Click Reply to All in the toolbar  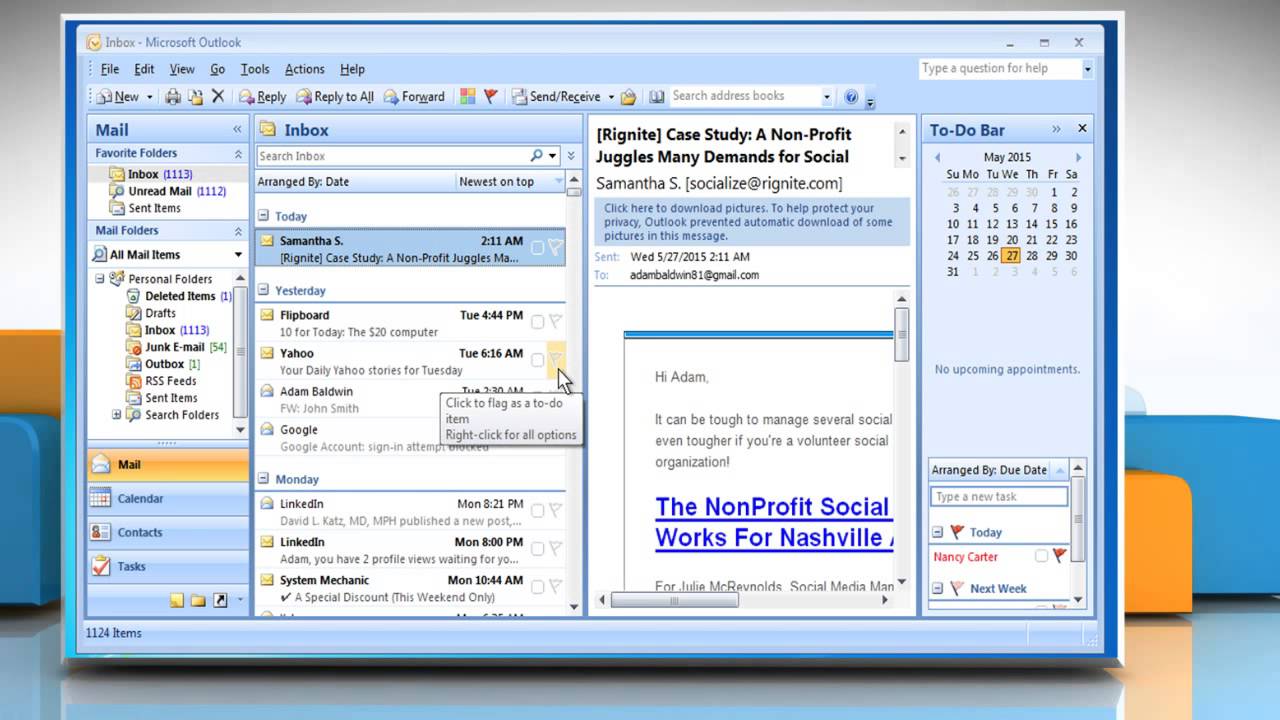tap(335, 97)
